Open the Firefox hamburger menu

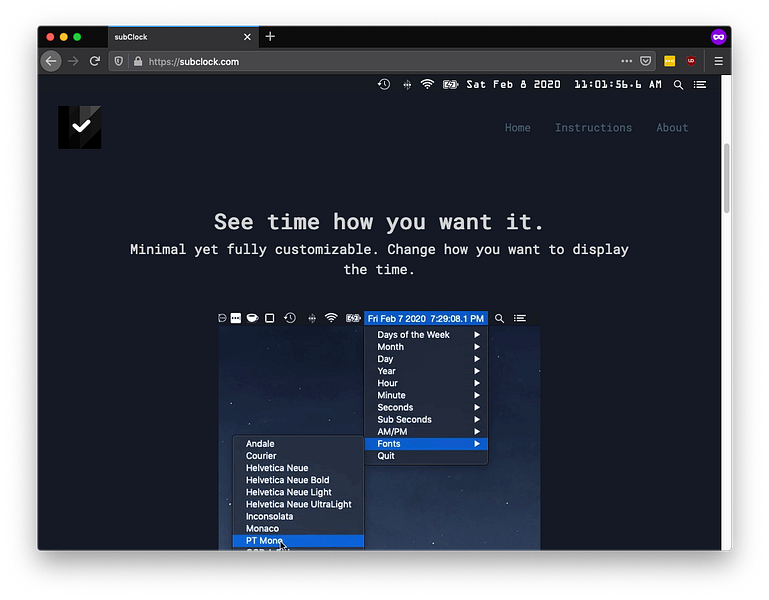tap(718, 61)
